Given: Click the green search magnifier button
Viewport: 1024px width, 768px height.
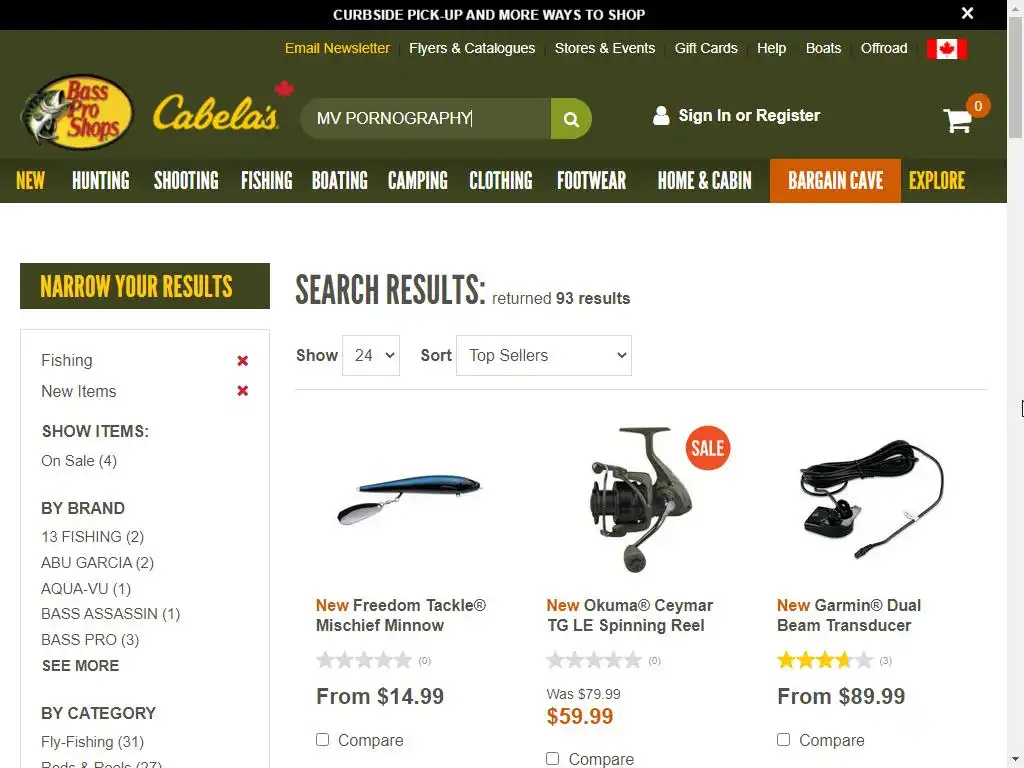Looking at the screenshot, I should [x=571, y=119].
